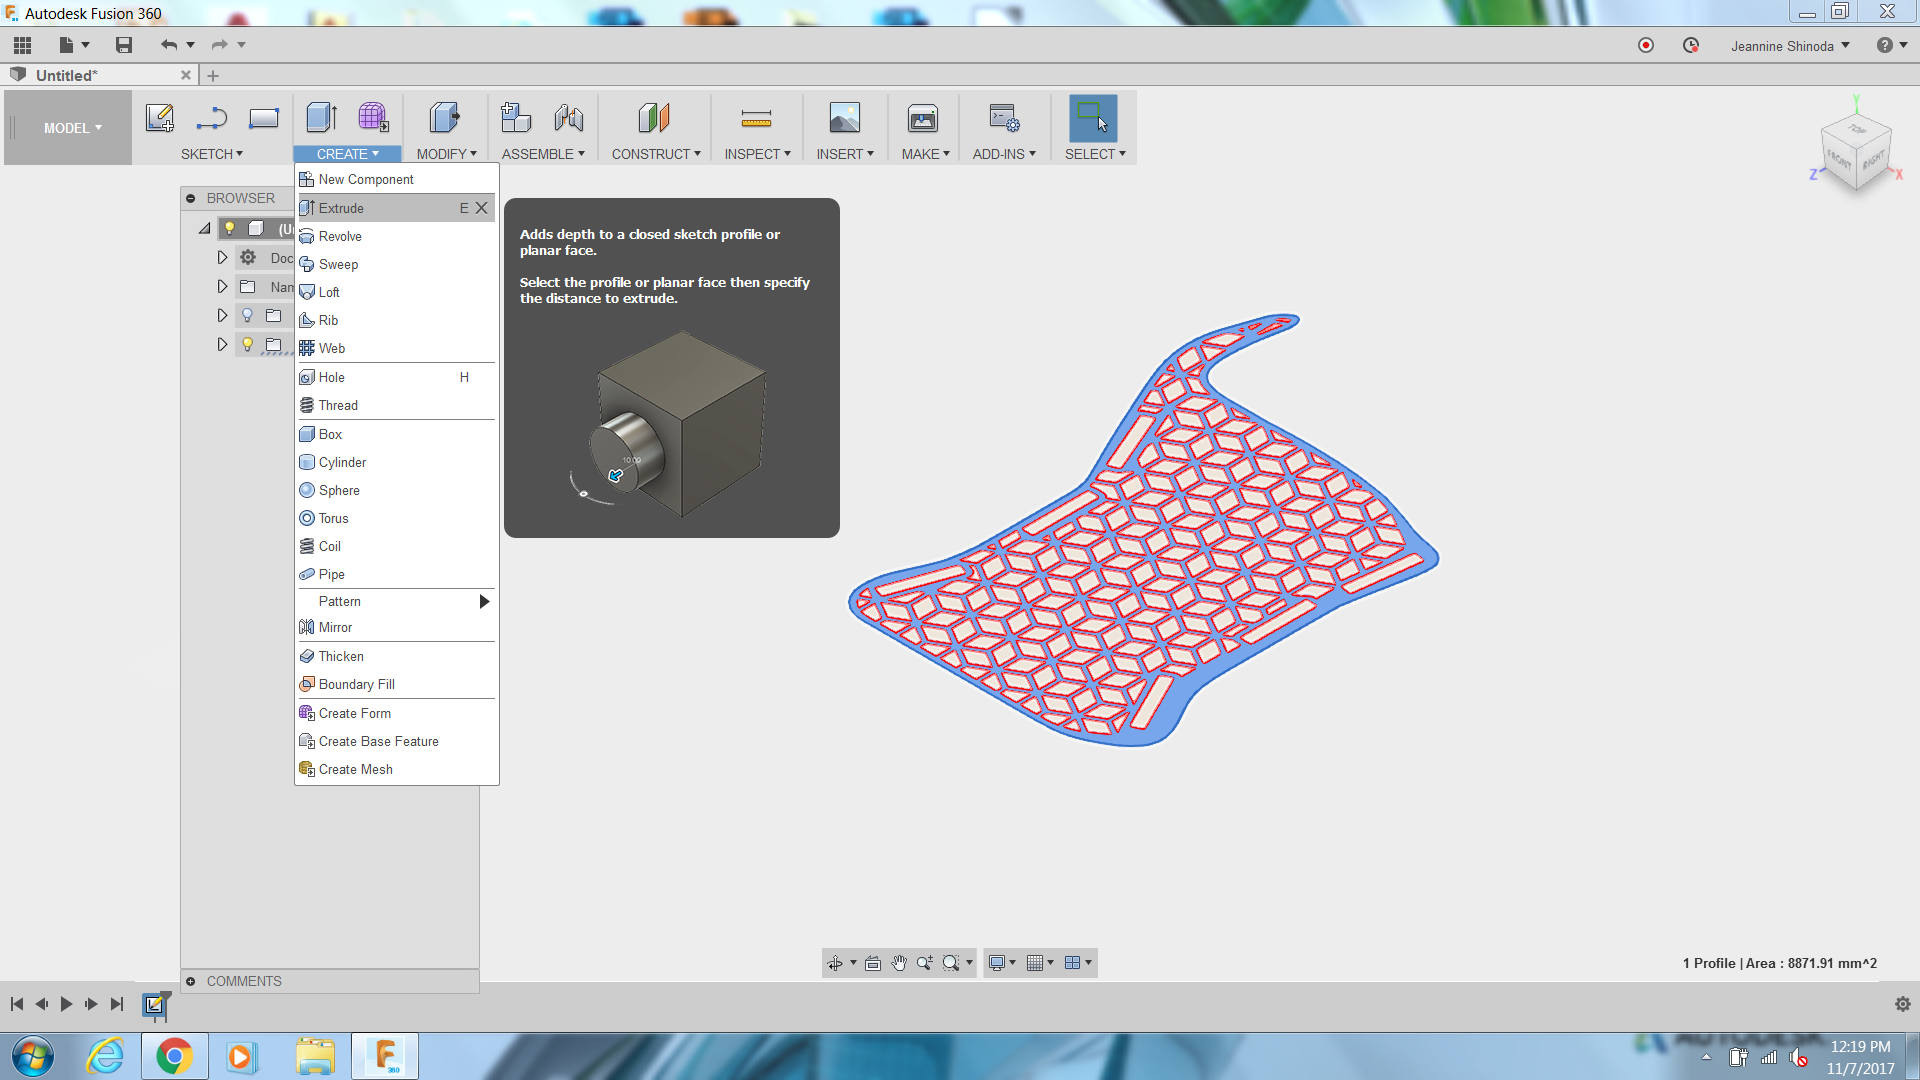Open the CONSTRUCT dropdown menu
Image resolution: width=1920 pixels, height=1080 pixels.
656,154
